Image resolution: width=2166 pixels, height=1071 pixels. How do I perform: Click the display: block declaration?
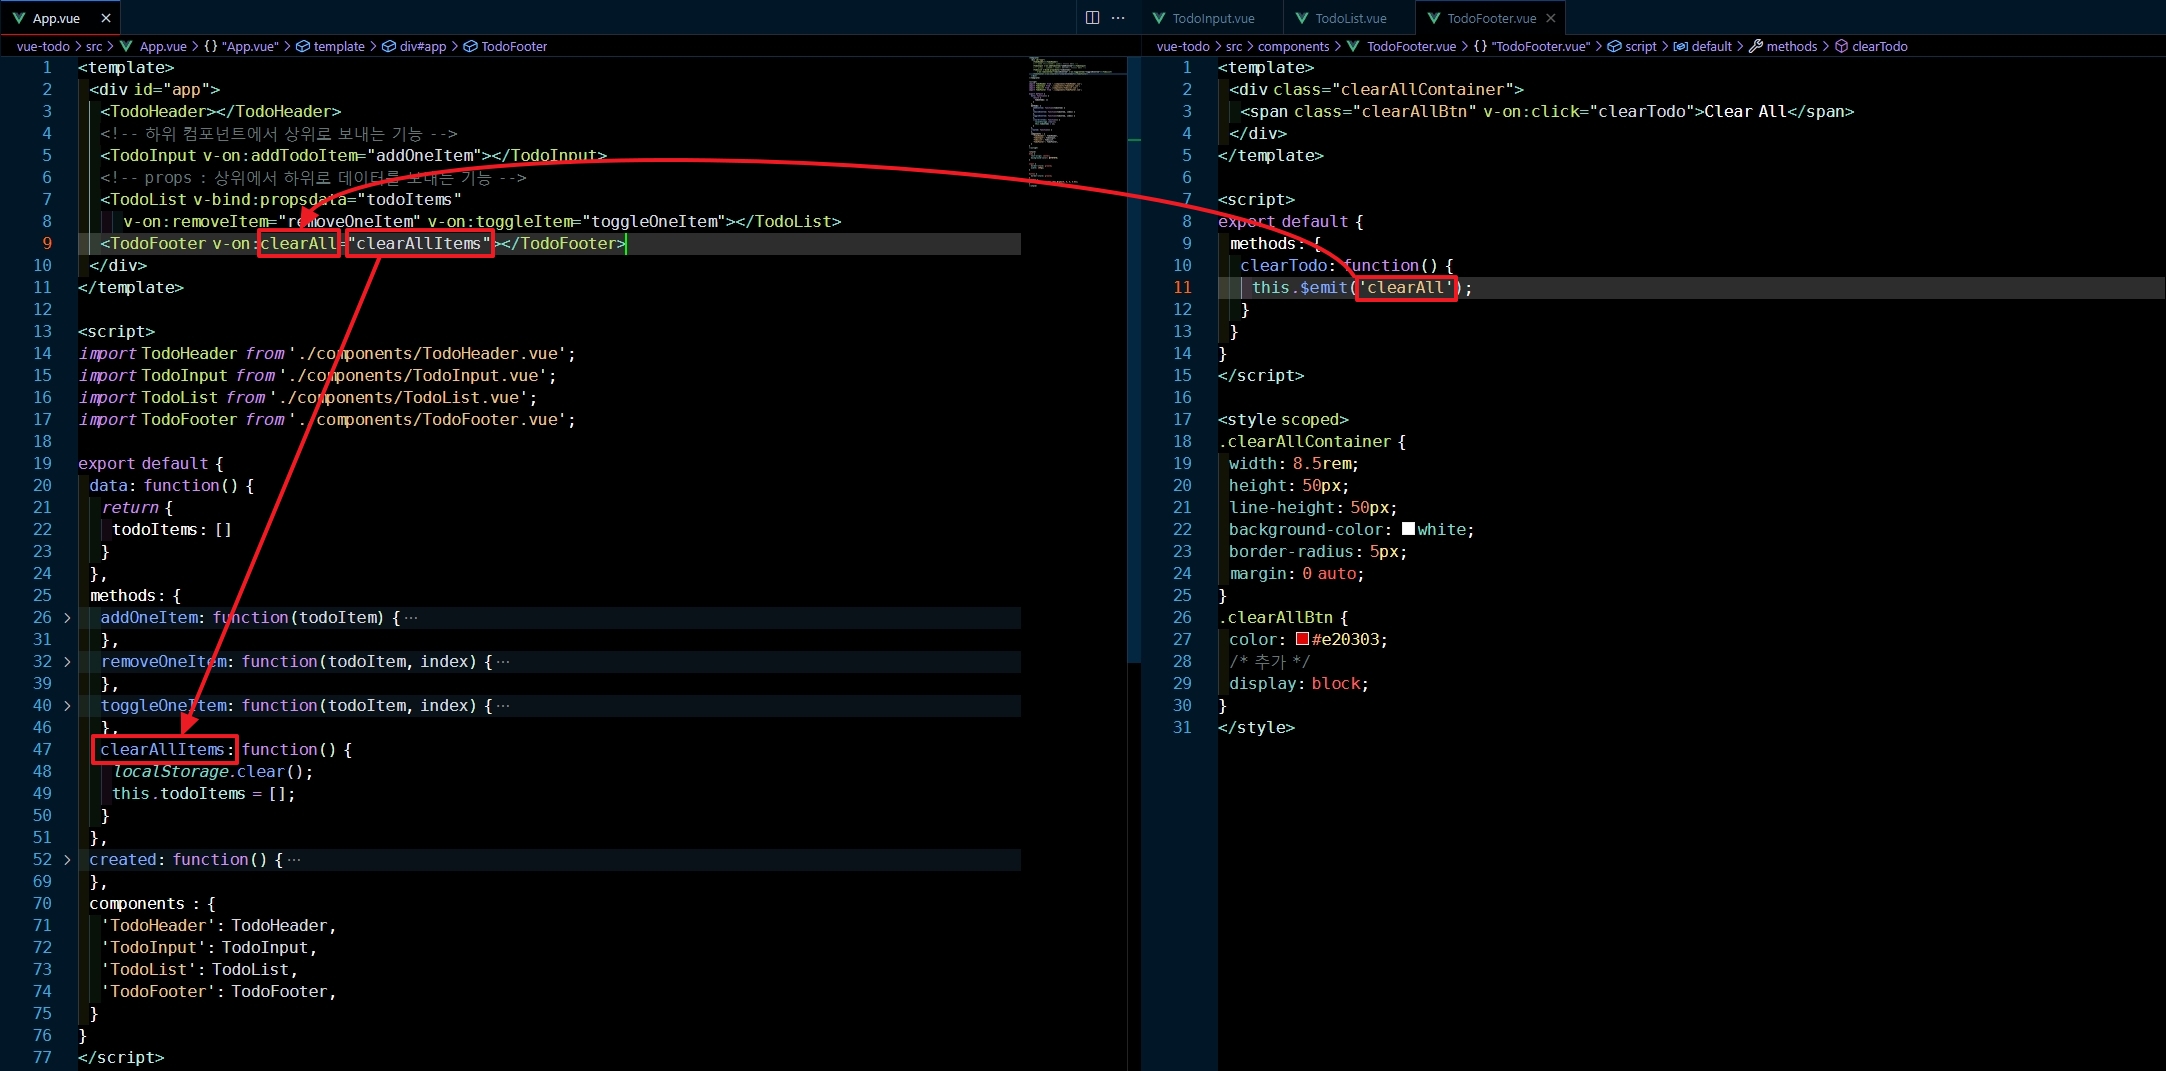point(1299,683)
